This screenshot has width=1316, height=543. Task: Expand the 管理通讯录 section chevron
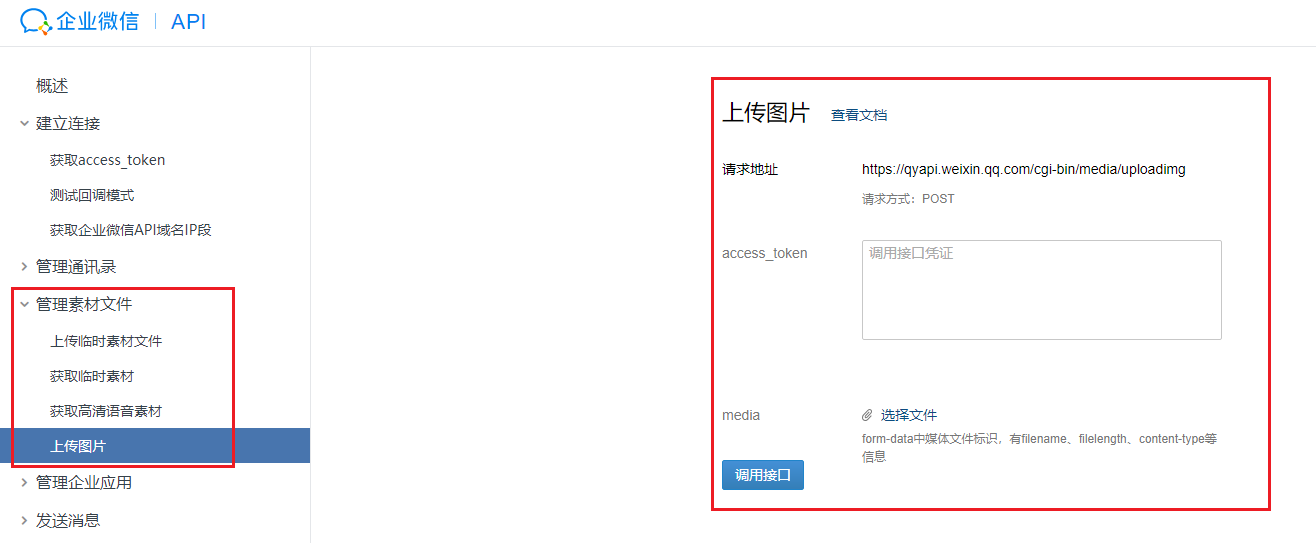pos(24,267)
